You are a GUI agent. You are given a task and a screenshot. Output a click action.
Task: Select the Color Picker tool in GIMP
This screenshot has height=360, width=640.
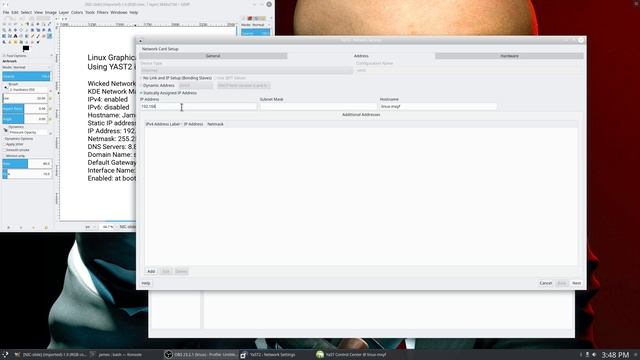(x=49, y=24)
